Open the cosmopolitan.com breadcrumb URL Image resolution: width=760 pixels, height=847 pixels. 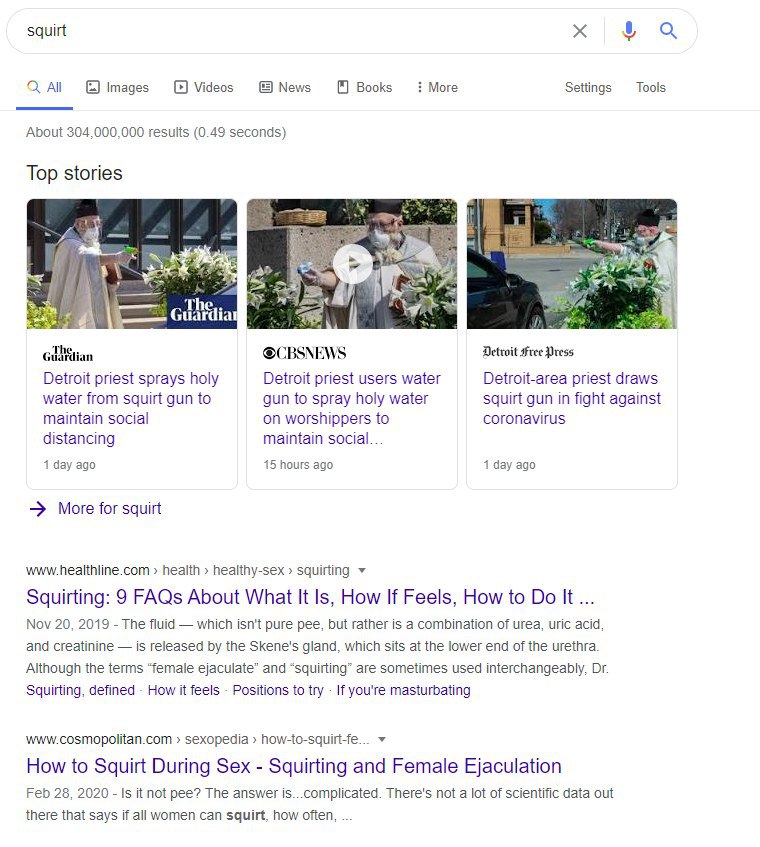198,740
